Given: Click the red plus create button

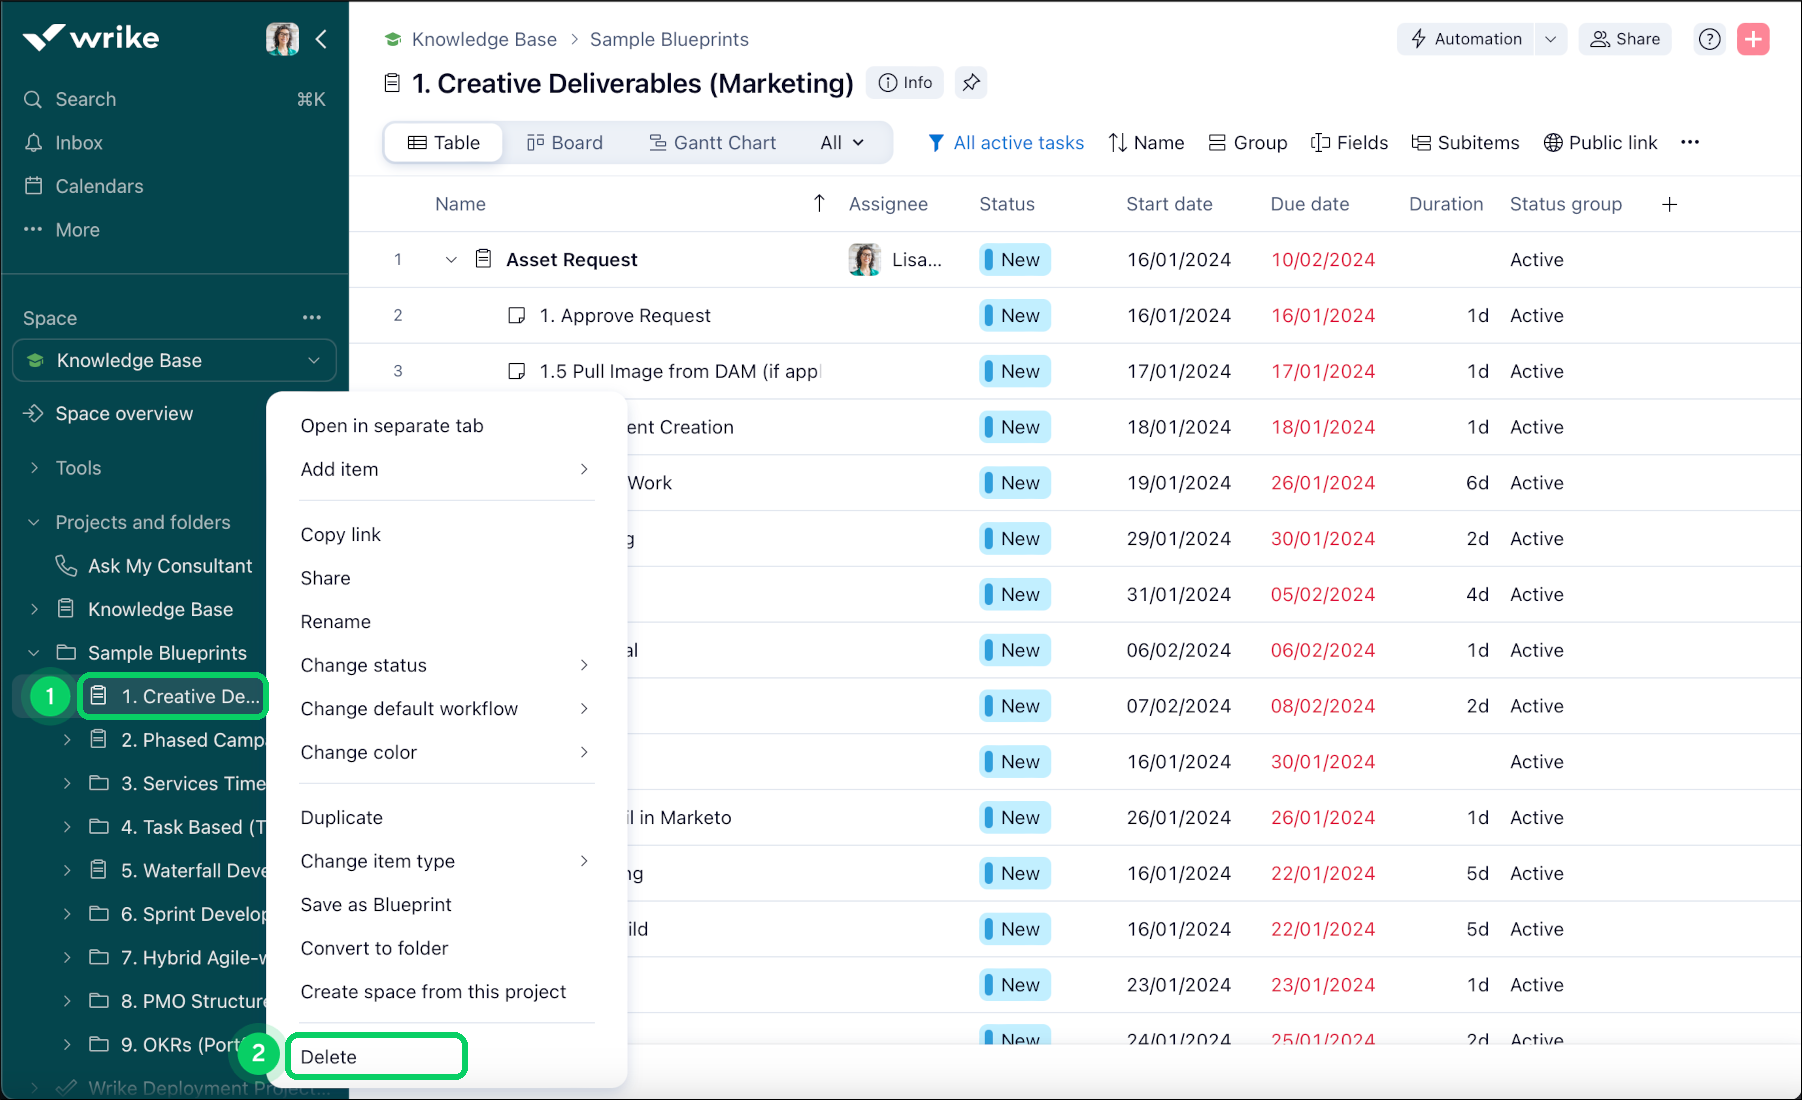Looking at the screenshot, I should tap(1753, 39).
